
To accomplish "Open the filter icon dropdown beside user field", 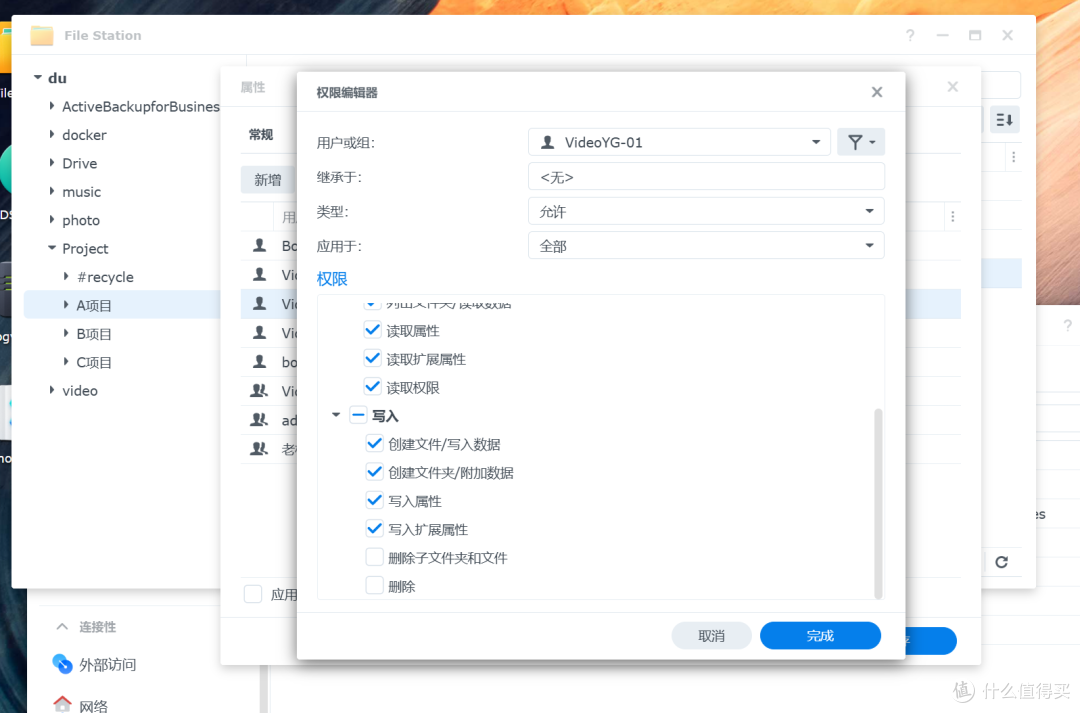I will pos(861,143).
